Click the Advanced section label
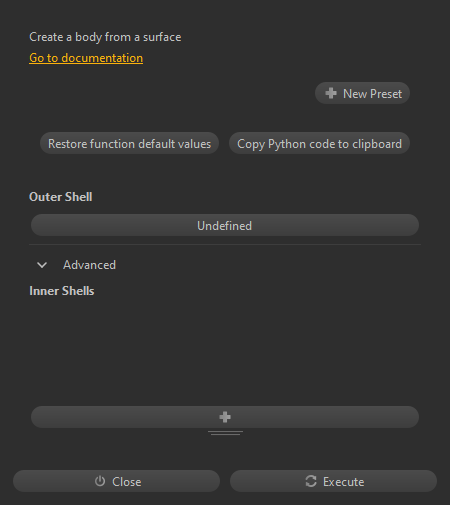Viewport: 450px width, 505px height. tap(89, 265)
